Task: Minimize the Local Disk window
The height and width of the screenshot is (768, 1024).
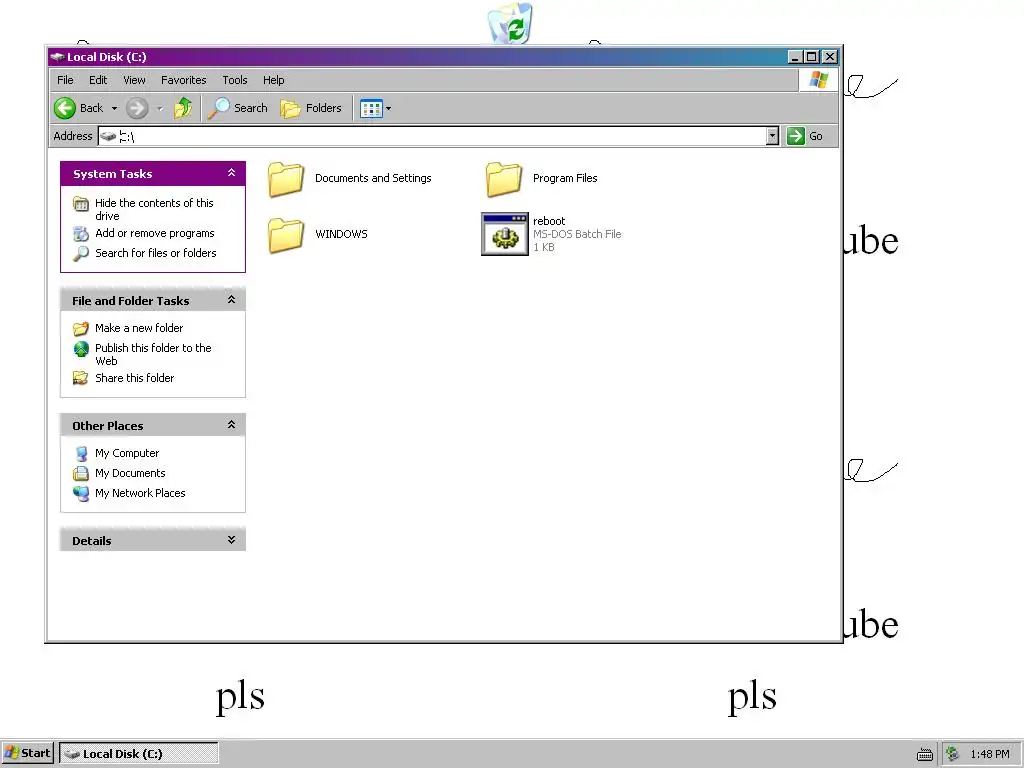Action: [795, 57]
